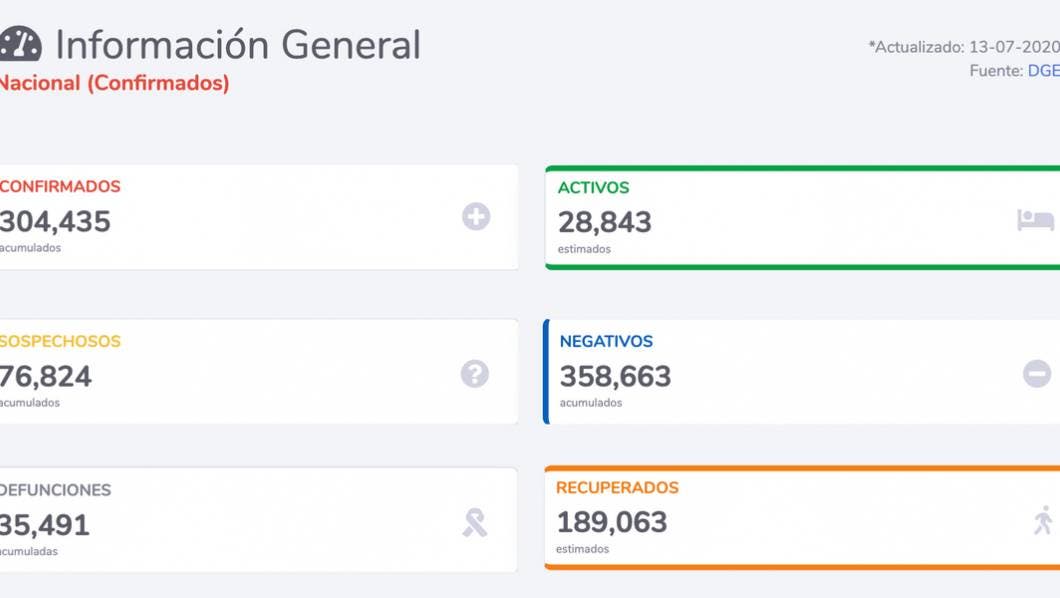The height and width of the screenshot is (598, 1060).
Task: Click the 304,435 confirmed count
Action: pos(55,222)
